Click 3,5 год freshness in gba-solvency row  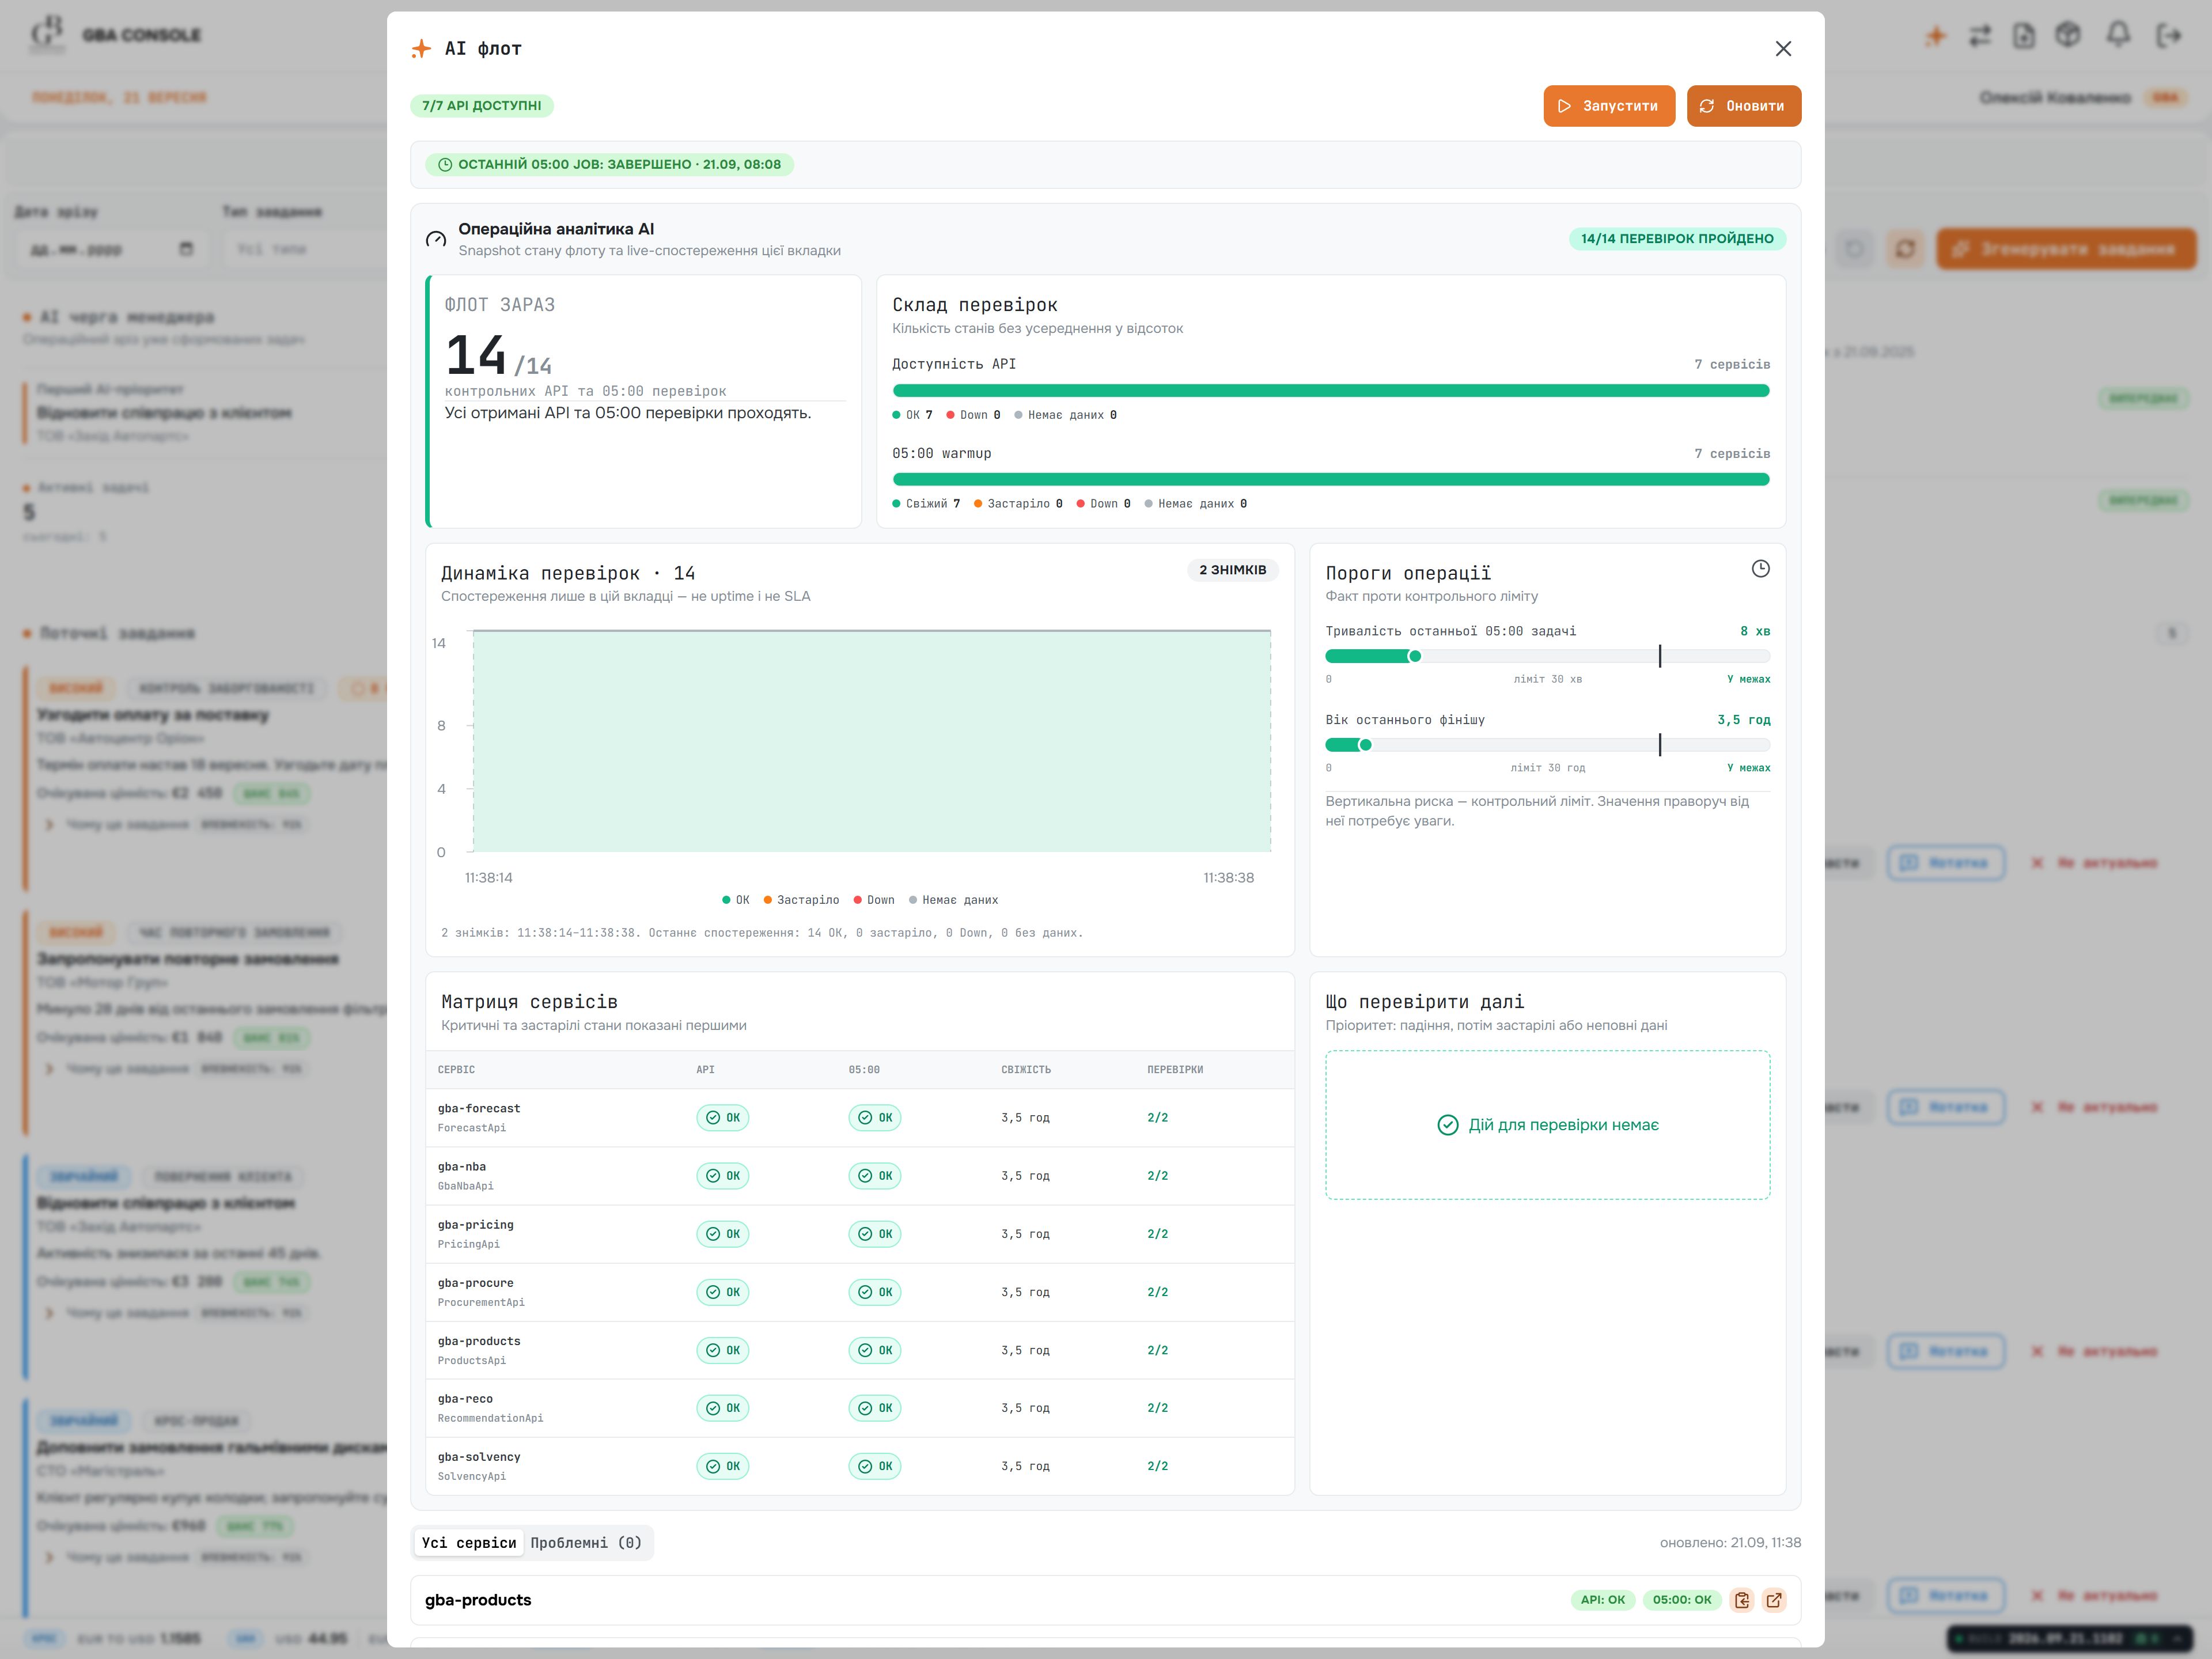[x=1025, y=1466]
